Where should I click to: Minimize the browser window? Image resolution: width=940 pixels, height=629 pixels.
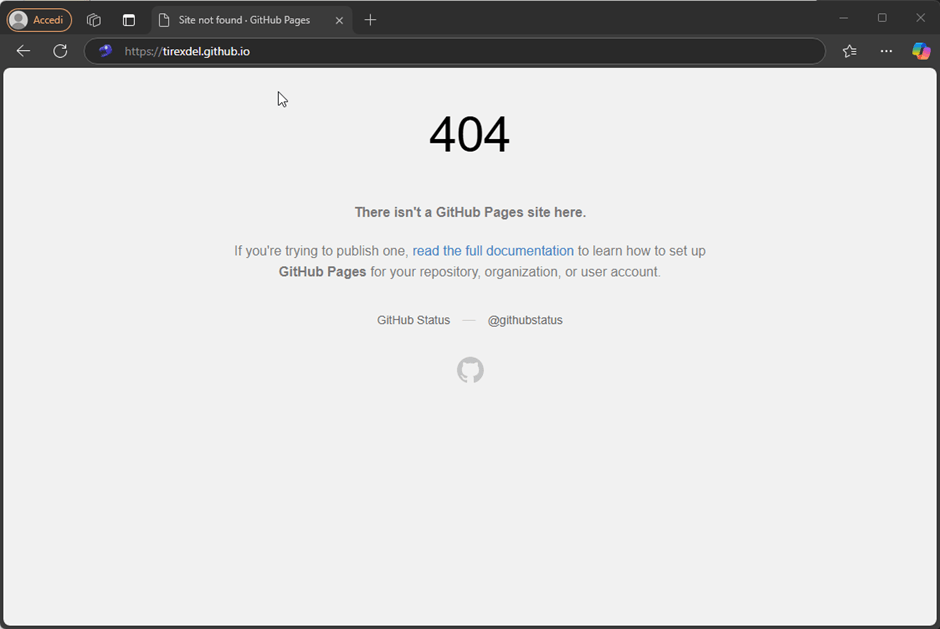[x=844, y=18]
